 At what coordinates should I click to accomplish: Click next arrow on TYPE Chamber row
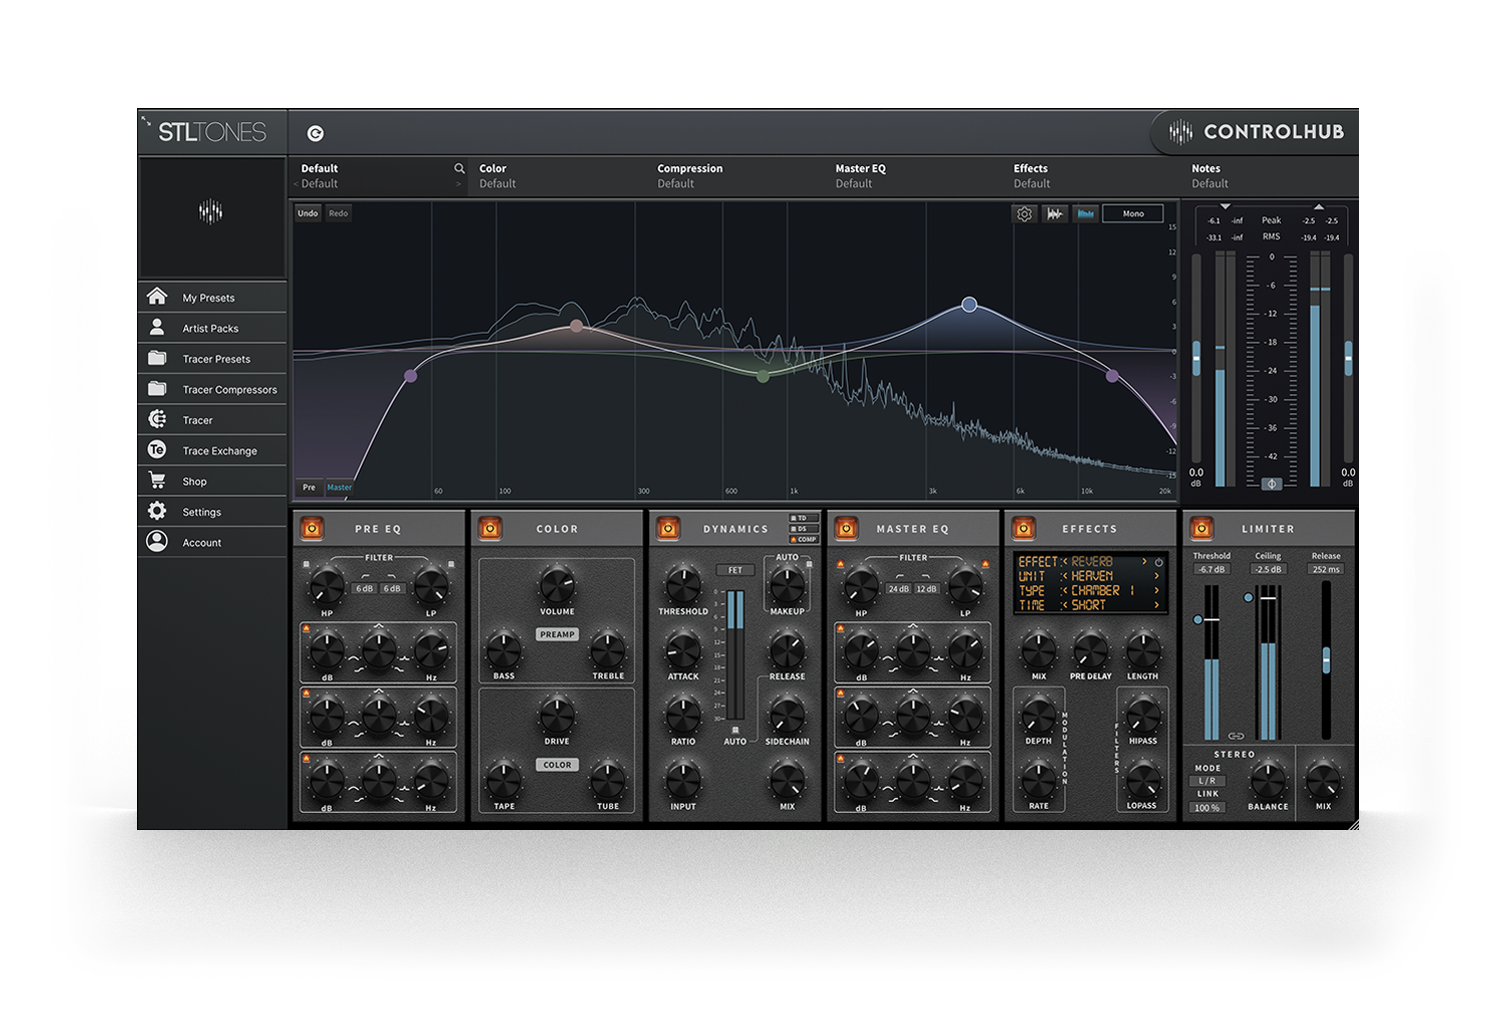pyautogui.click(x=1157, y=591)
